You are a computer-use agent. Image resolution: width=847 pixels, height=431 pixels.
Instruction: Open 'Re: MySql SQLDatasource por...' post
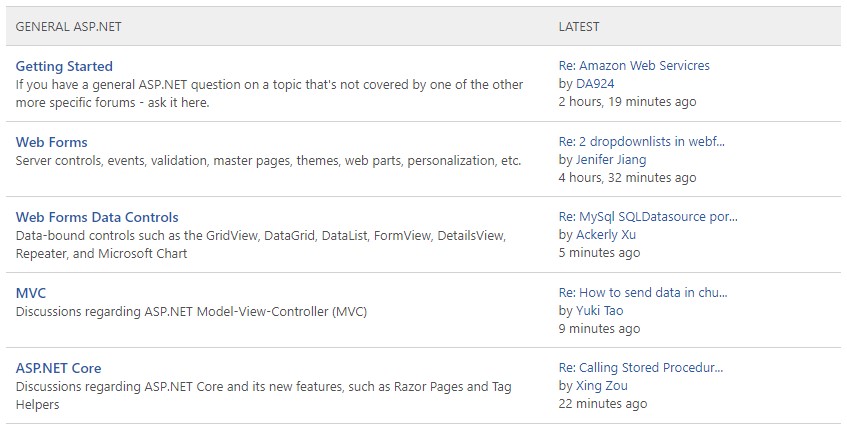648,217
